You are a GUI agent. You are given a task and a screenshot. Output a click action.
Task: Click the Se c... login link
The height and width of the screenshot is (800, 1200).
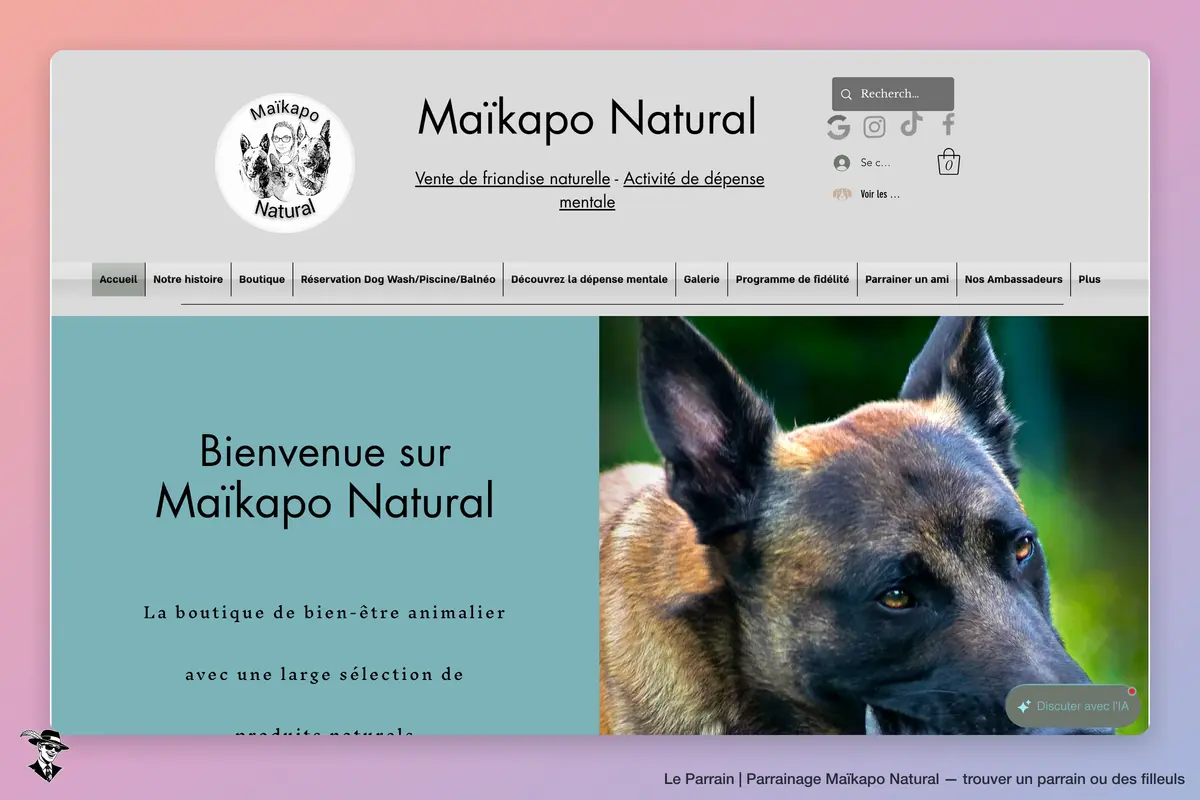click(876, 163)
